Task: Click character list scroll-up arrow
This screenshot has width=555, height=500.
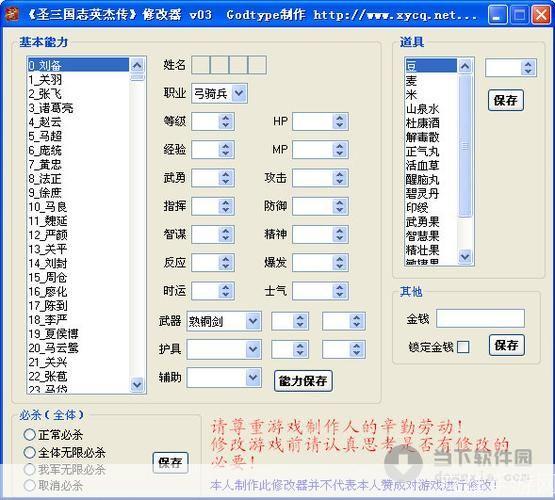Action: pos(137,65)
